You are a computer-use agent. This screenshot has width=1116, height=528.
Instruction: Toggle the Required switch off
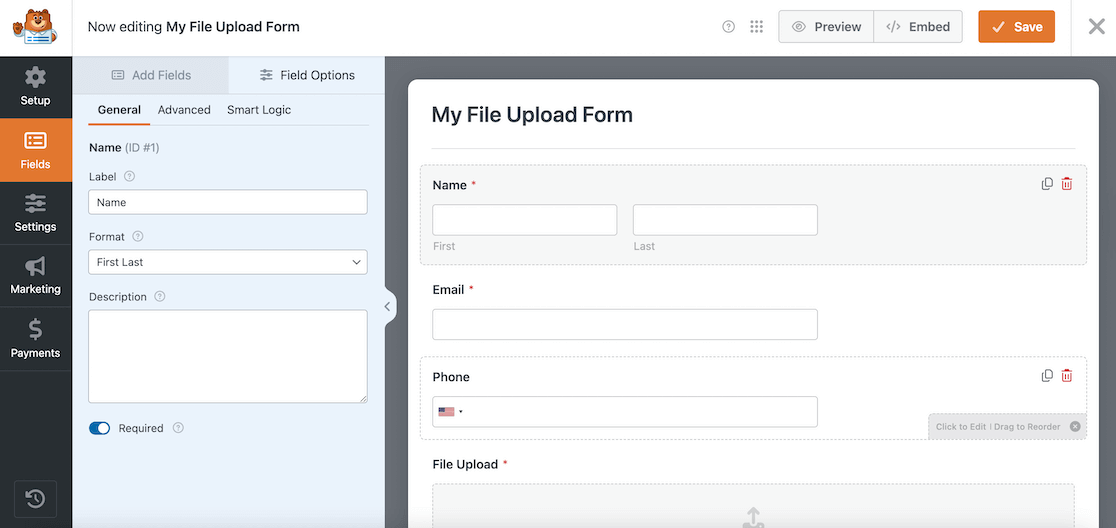[x=100, y=428]
